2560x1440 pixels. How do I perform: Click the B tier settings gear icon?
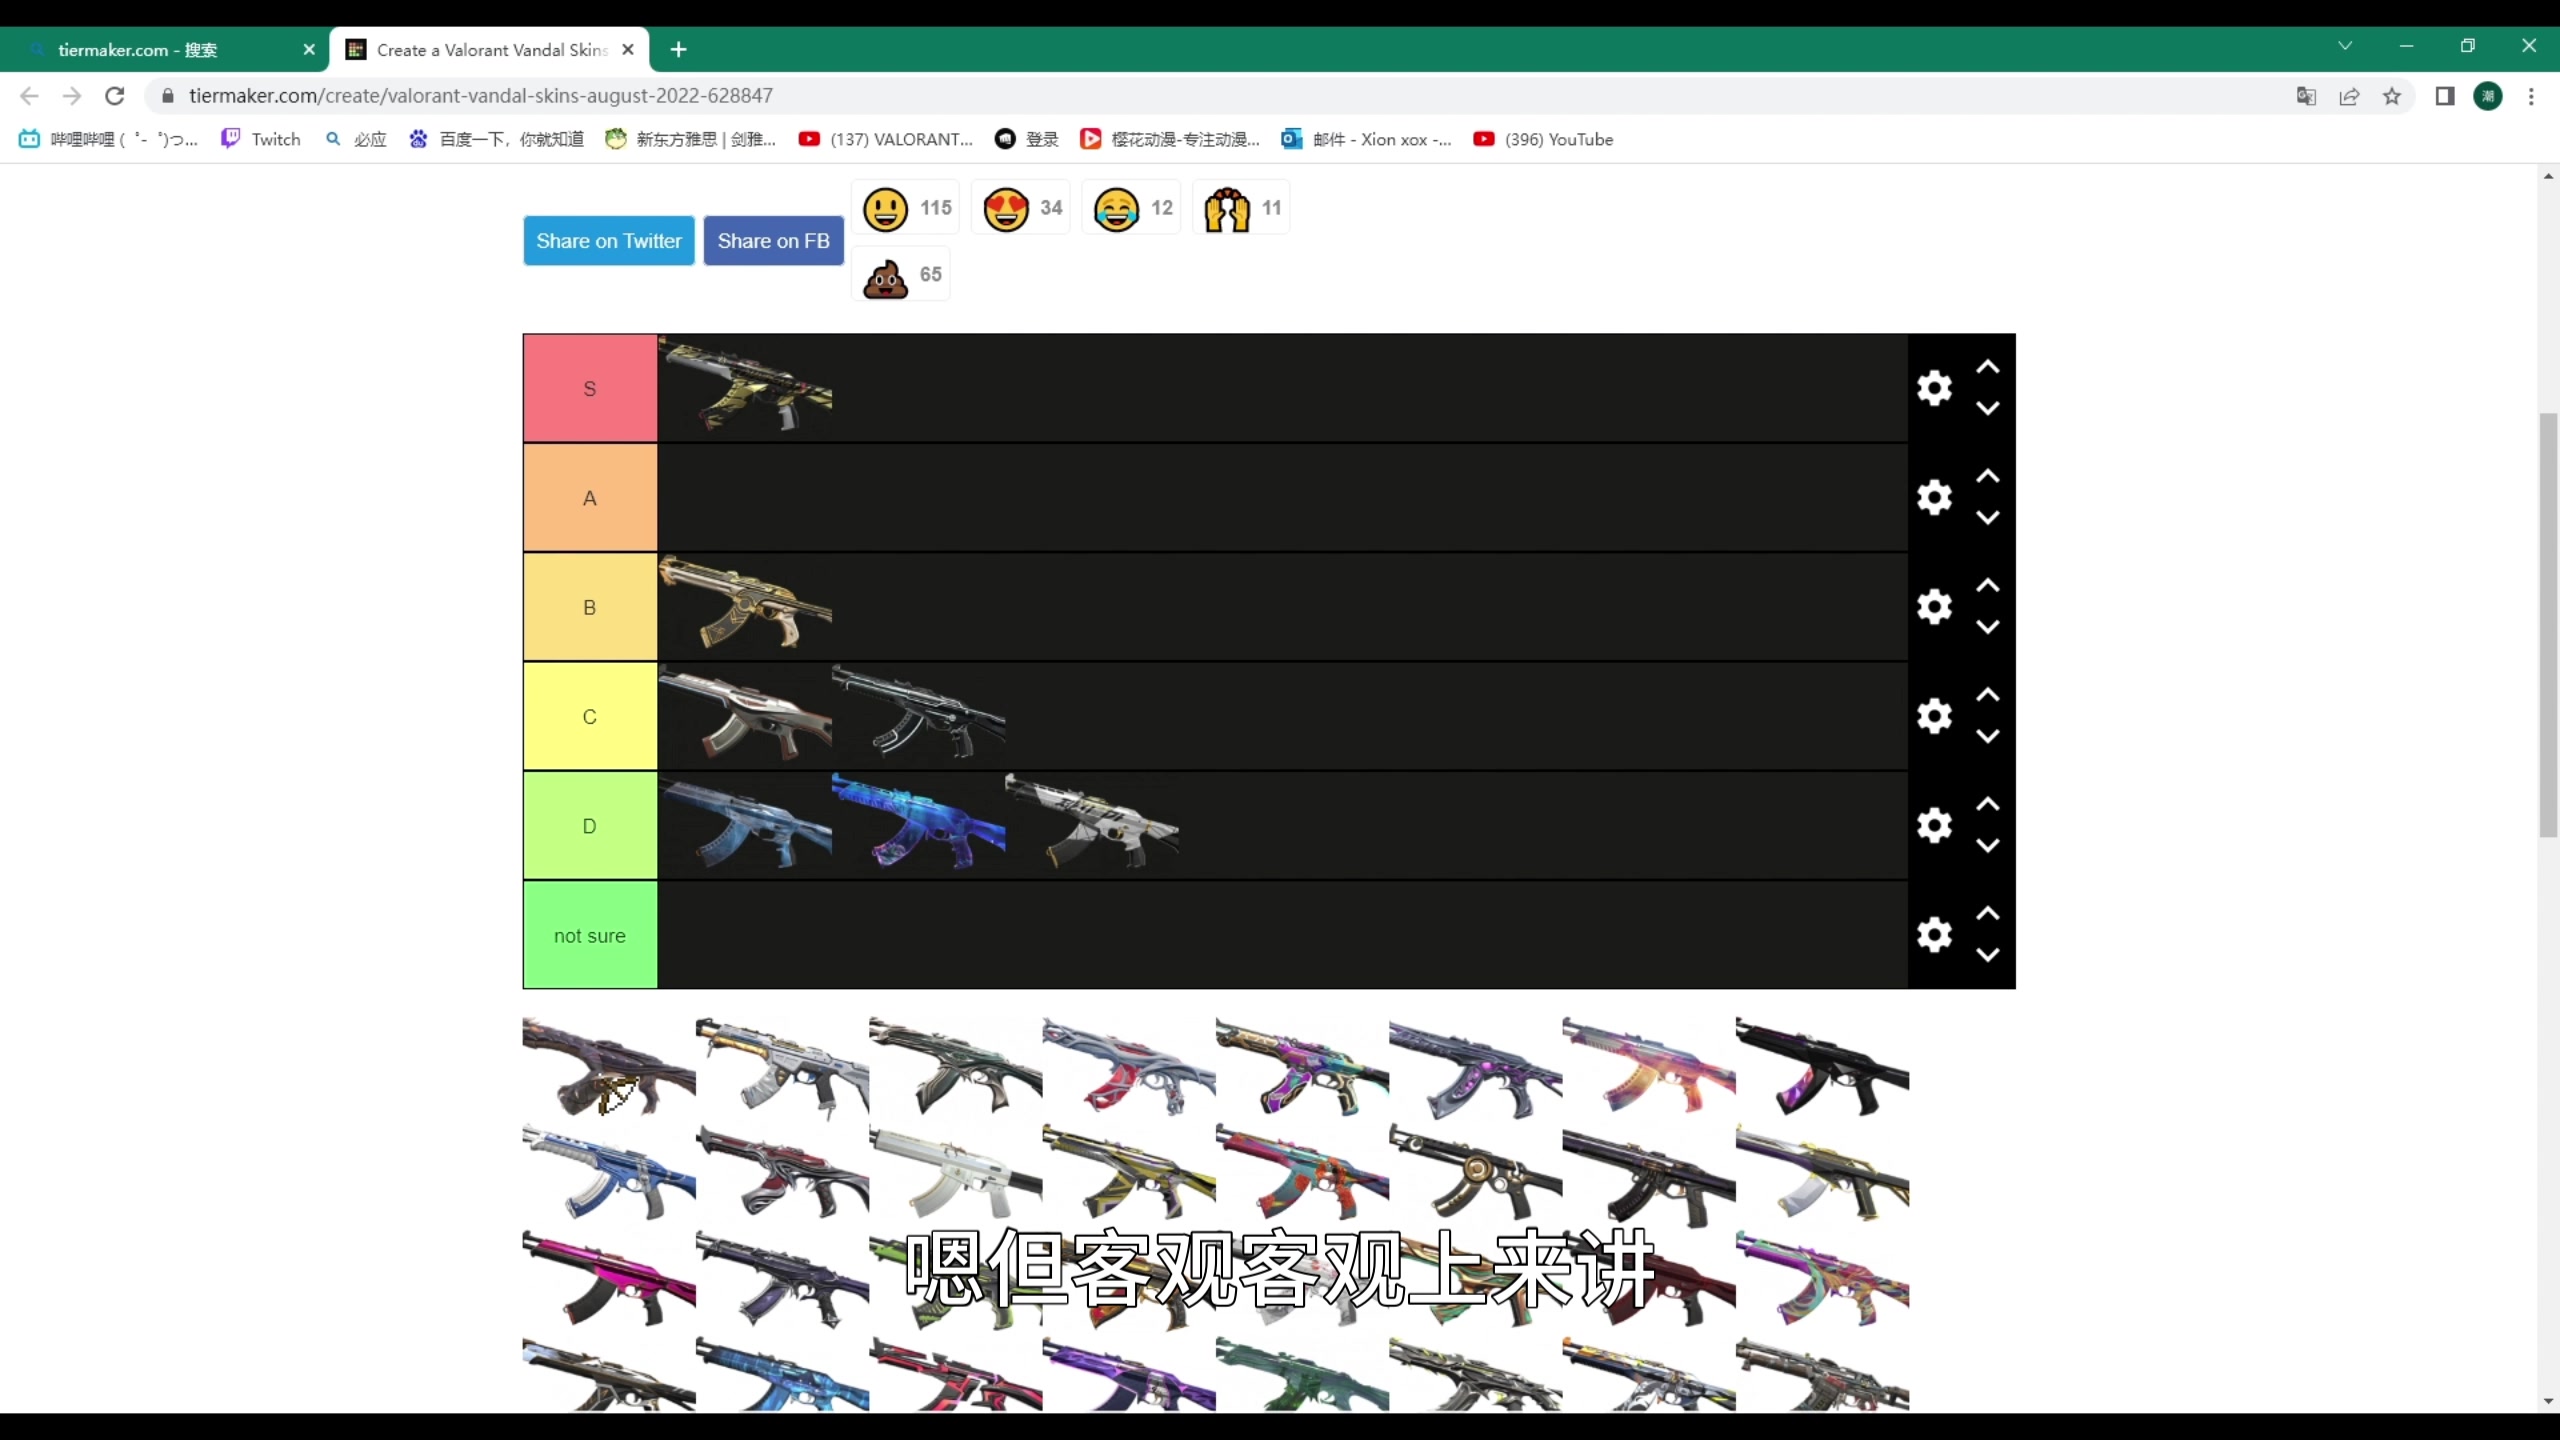point(1934,607)
